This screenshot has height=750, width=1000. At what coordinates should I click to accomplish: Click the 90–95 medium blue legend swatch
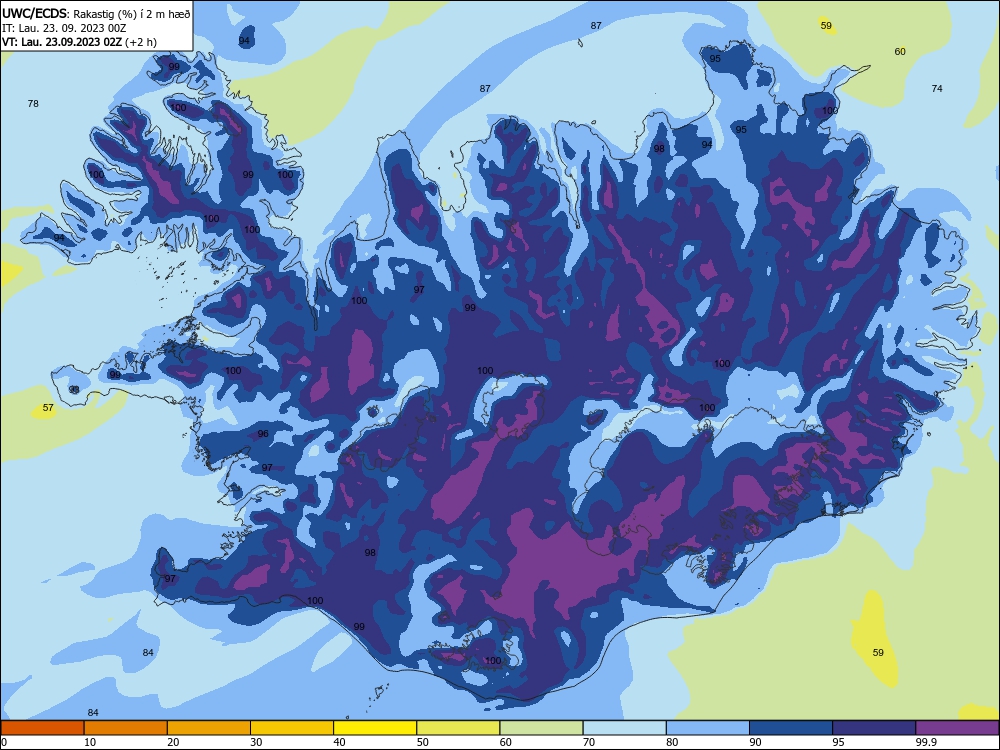point(791,728)
